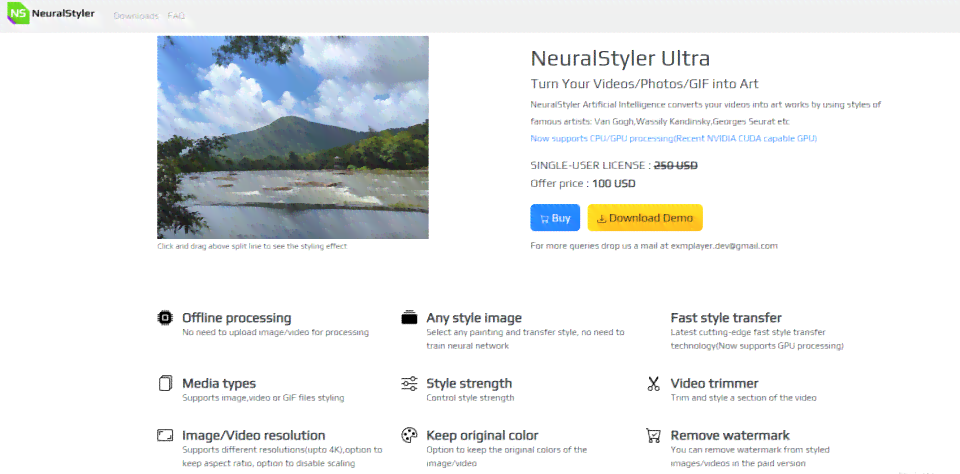Click the Style strength sliders icon
Viewport: 960px width, 474px height.
[409, 383]
